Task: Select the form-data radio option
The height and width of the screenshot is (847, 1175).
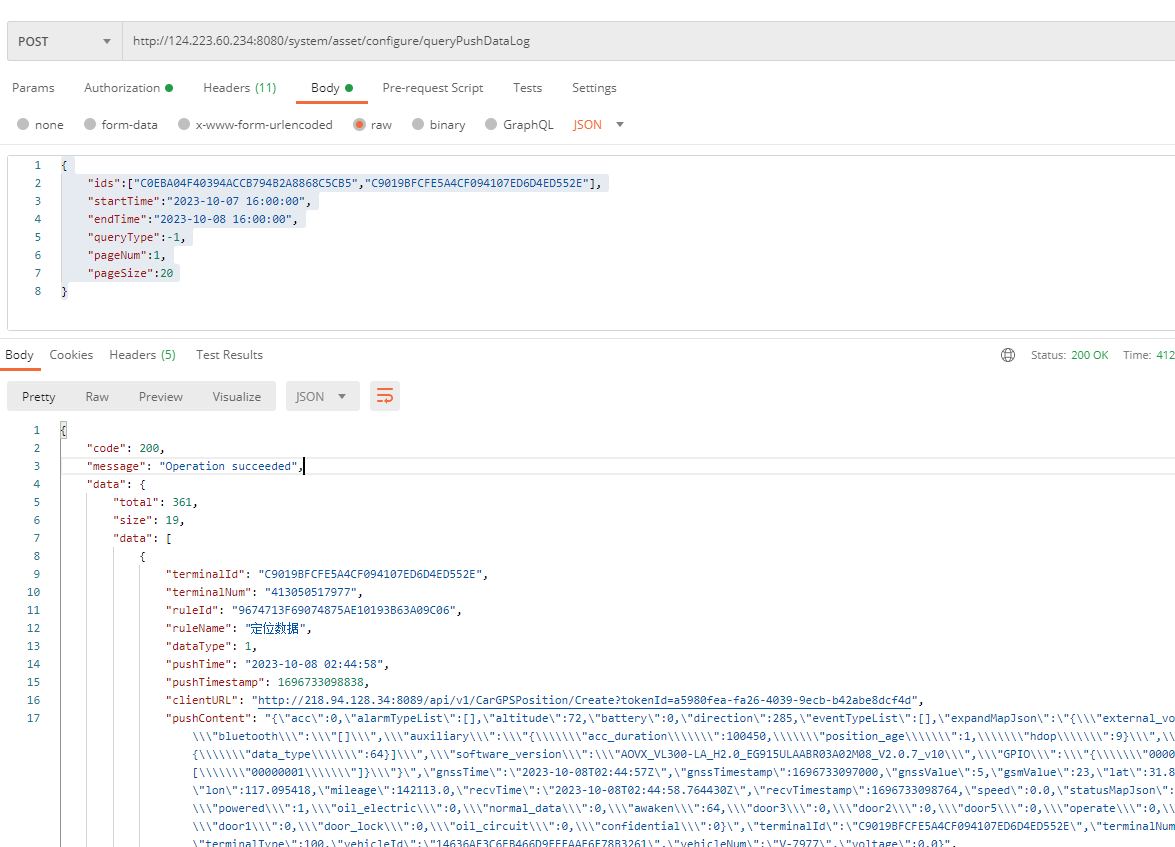Action: click(91, 125)
